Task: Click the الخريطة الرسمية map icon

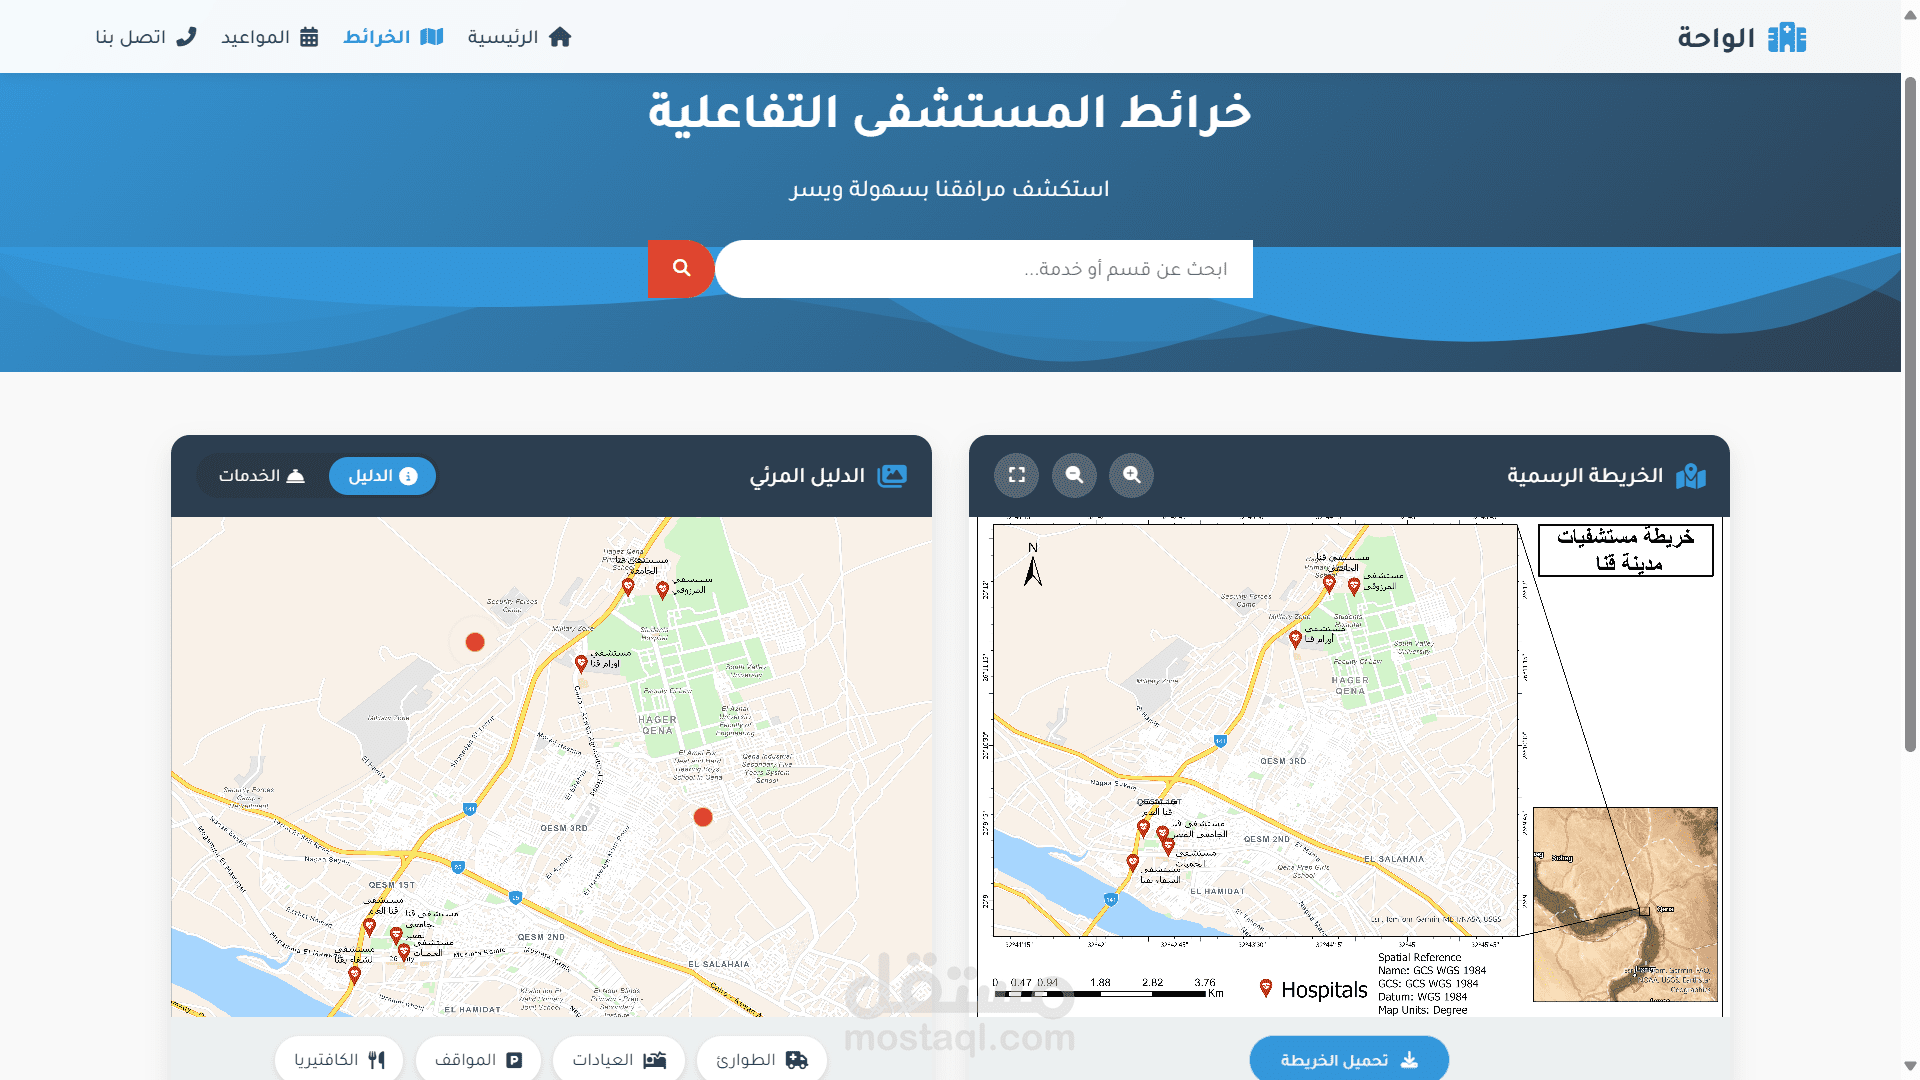Action: coord(1691,476)
